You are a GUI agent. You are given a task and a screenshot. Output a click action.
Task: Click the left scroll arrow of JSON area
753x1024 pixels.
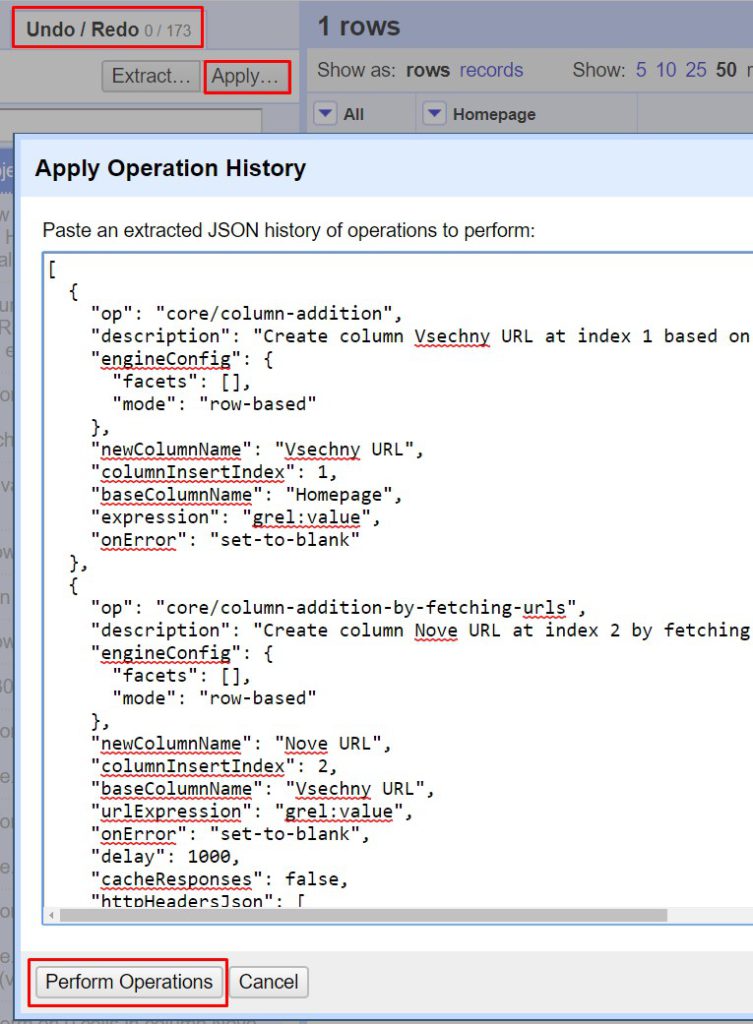coord(51,915)
